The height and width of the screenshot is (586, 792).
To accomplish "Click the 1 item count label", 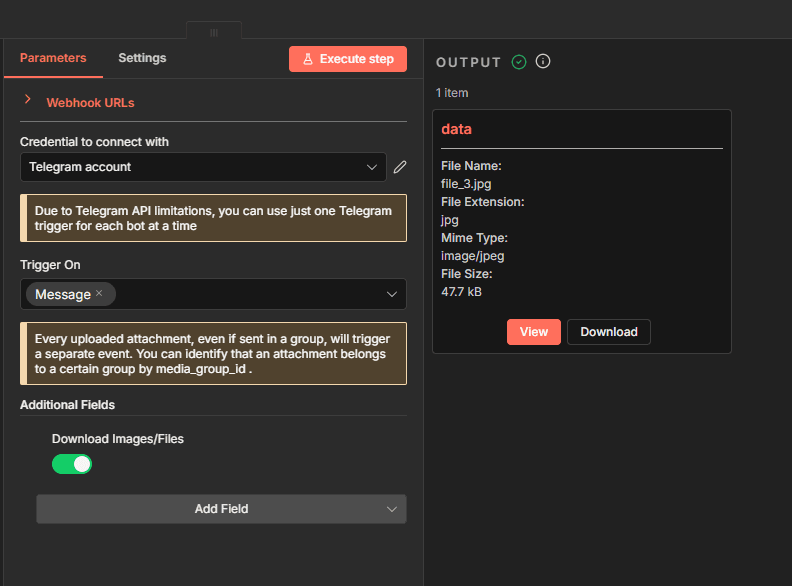I will 452,93.
